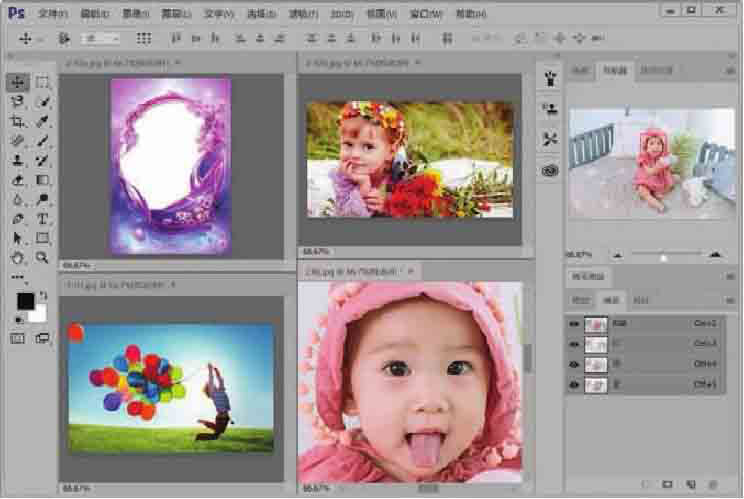This screenshot has height=499, width=744.
Task: Select the Zoom magnifier tool
Action: click(x=43, y=257)
